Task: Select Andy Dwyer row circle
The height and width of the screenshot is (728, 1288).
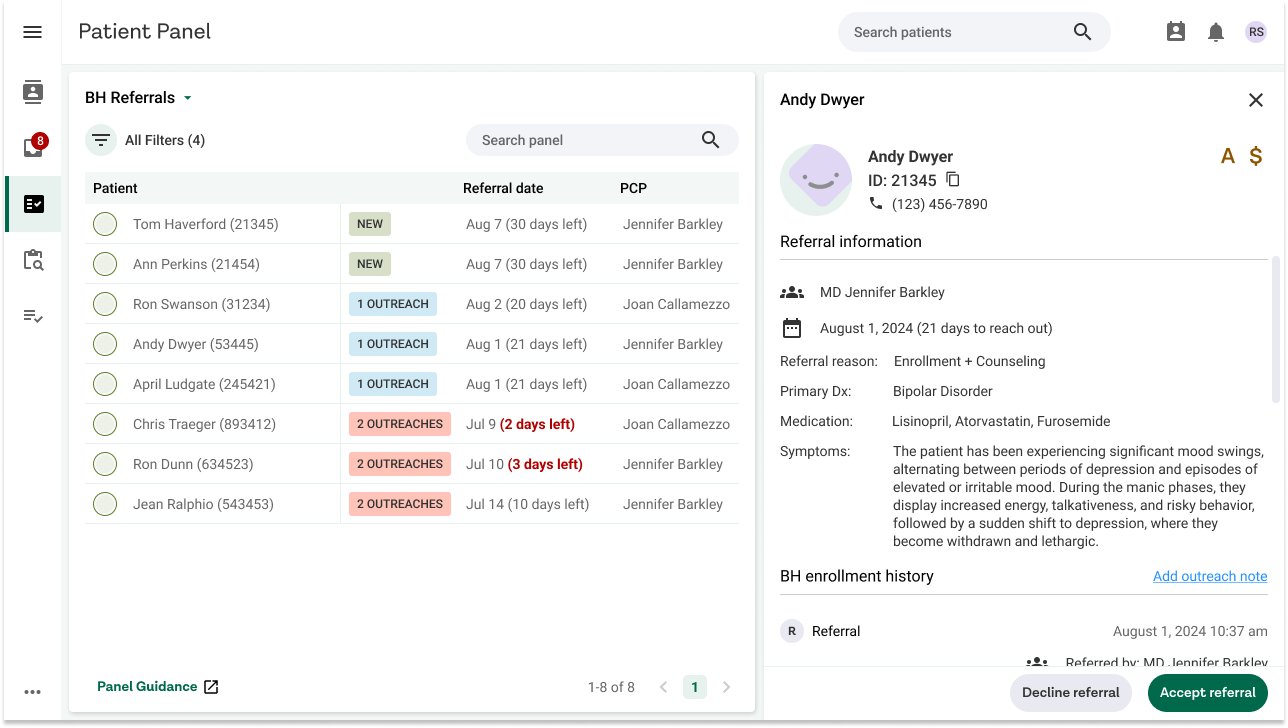Action: click(105, 344)
